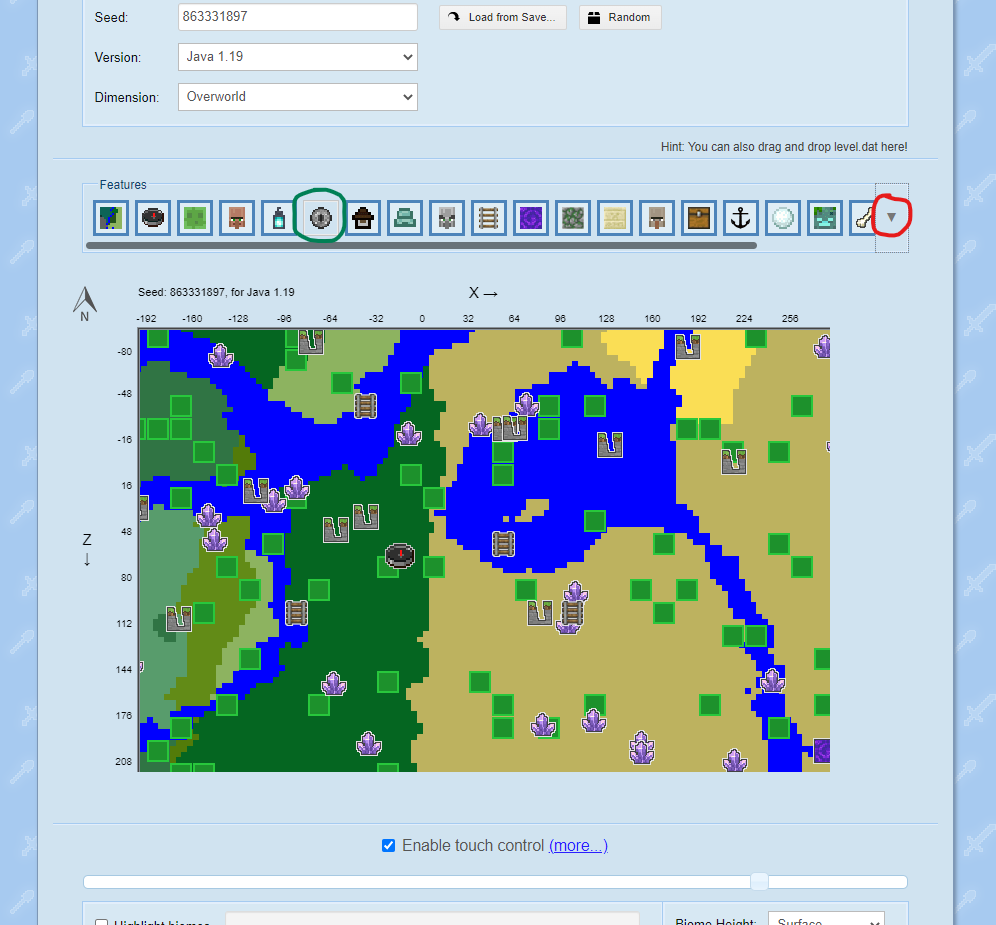
Task: Click the geode icon circled in green
Action: 320,217
